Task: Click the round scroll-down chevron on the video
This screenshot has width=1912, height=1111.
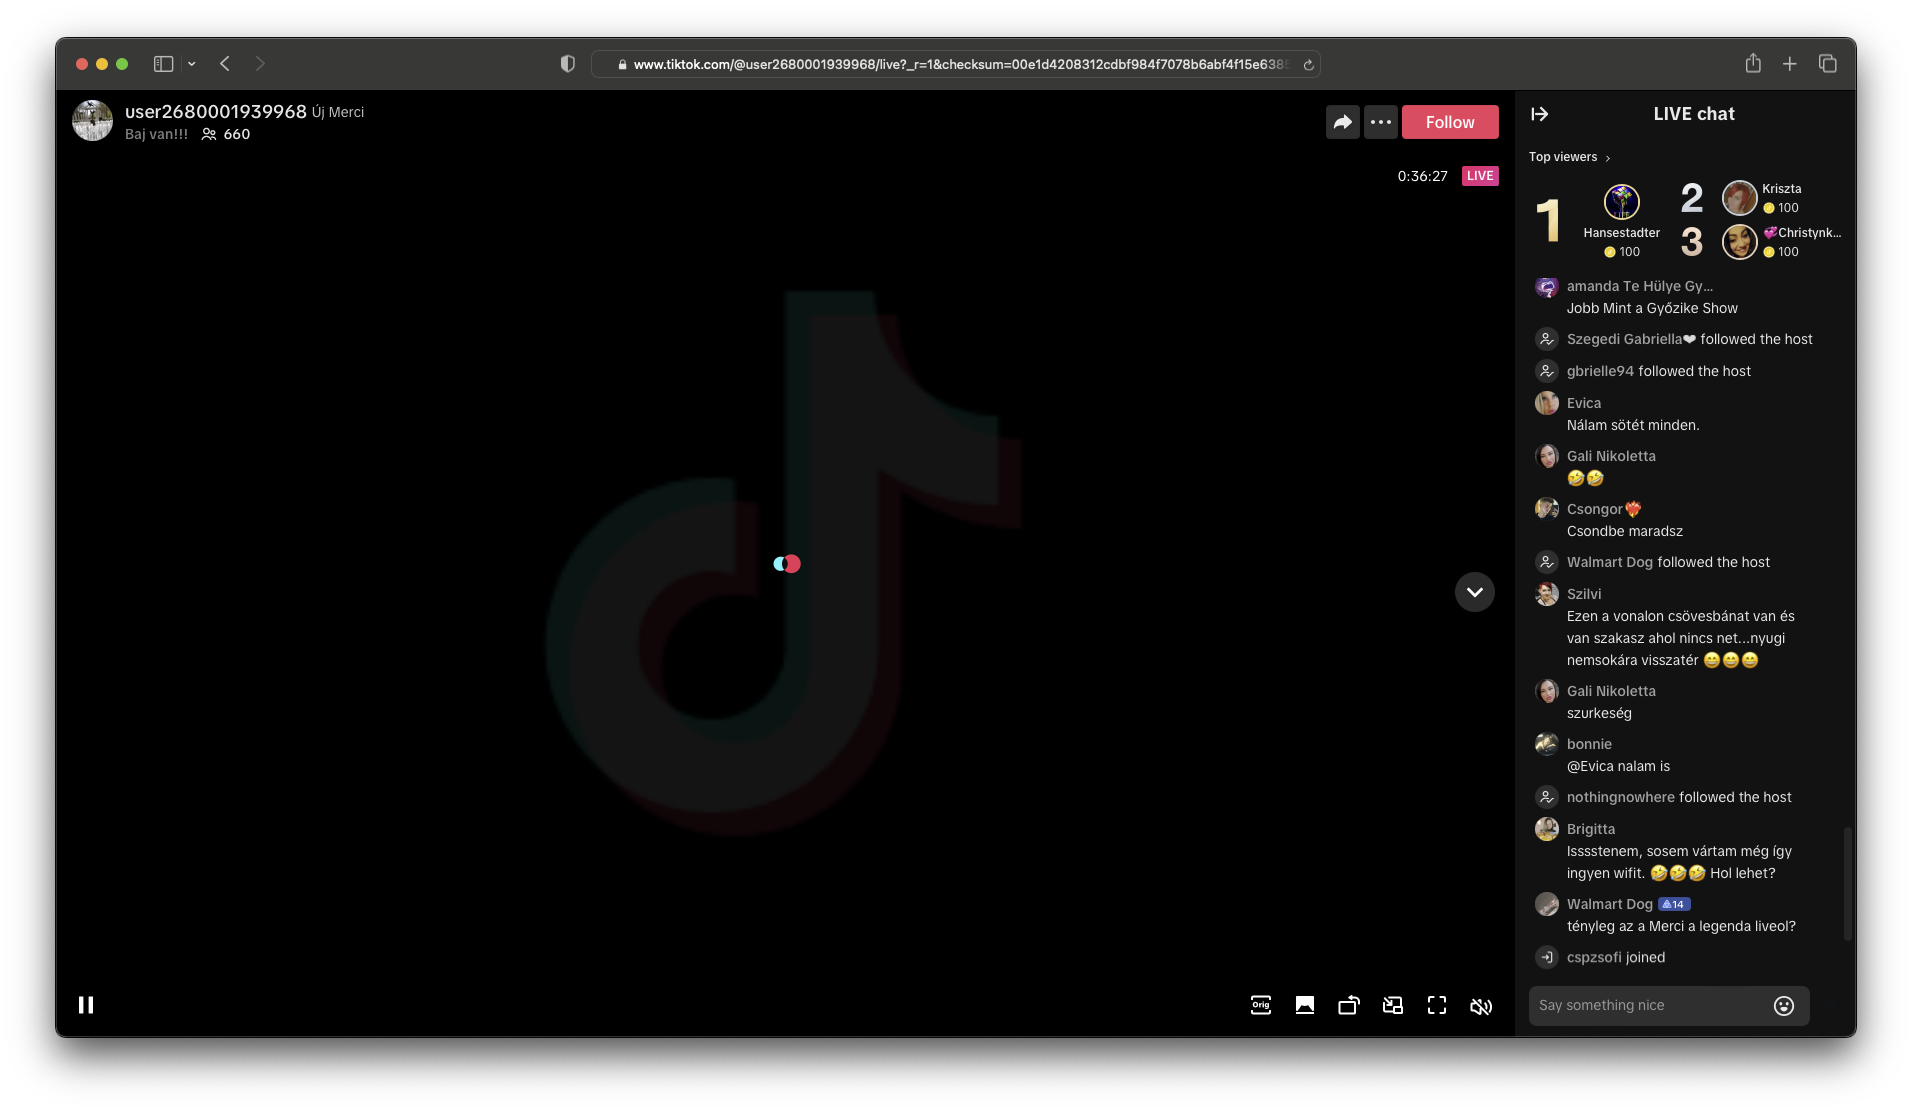Action: (x=1475, y=592)
